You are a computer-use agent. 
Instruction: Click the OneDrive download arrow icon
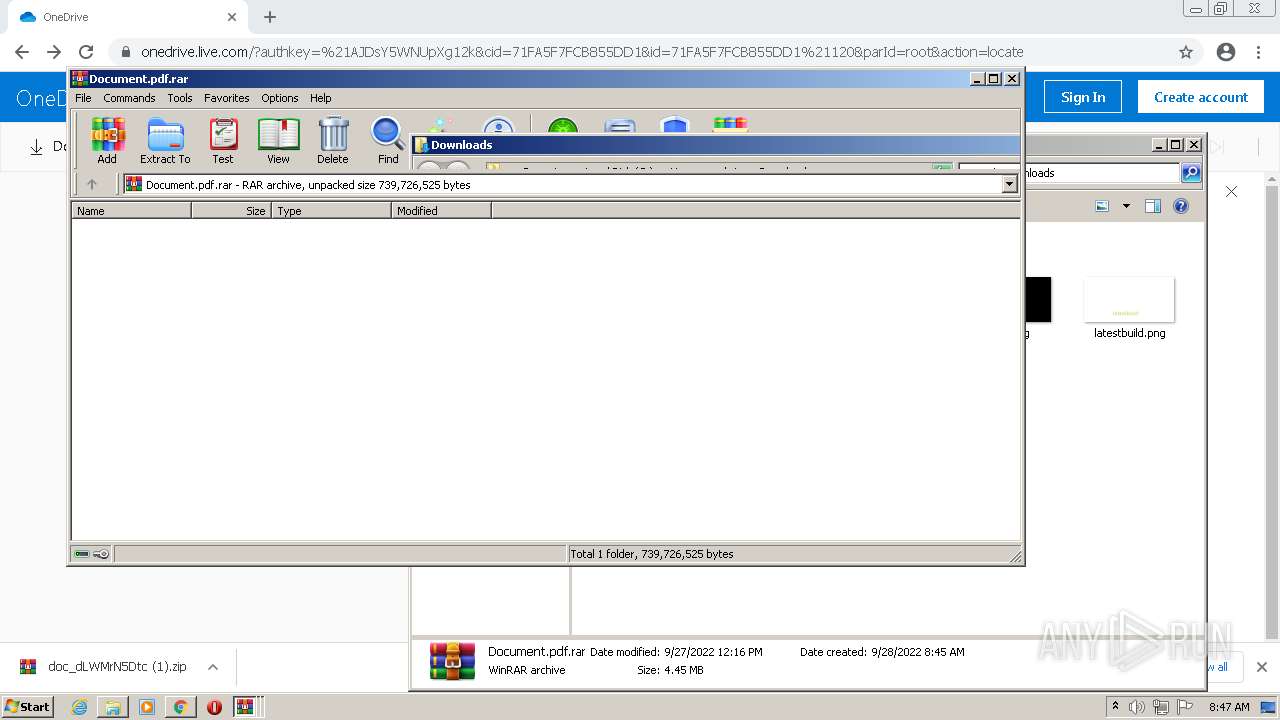(x=36, y=147)
